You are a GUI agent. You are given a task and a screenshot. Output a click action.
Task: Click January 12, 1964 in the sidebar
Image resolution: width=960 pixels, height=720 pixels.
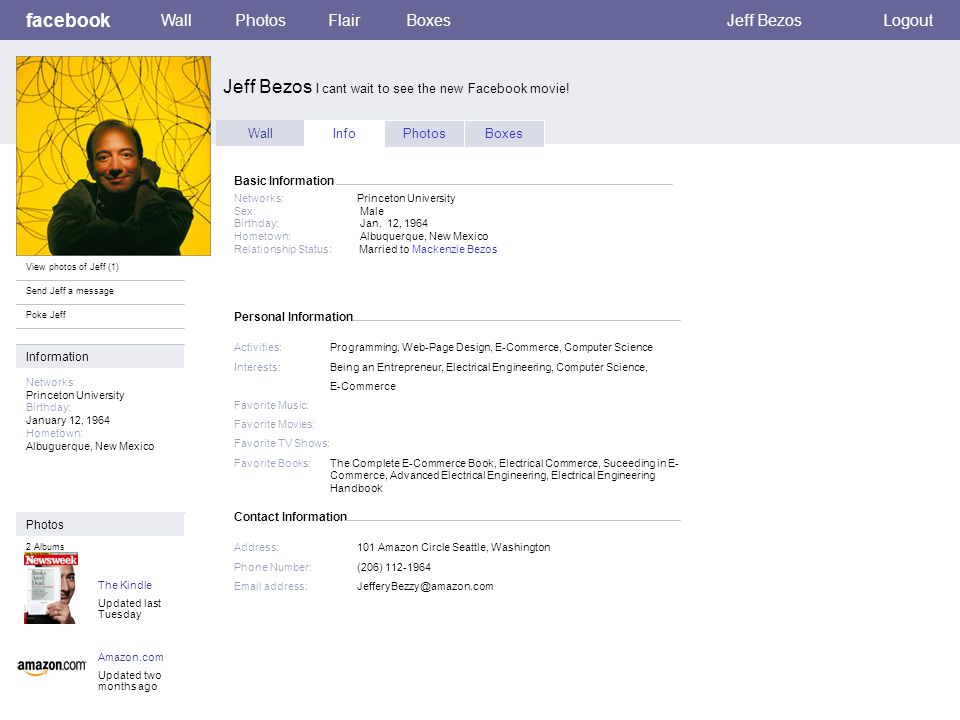tap(67, 421)
